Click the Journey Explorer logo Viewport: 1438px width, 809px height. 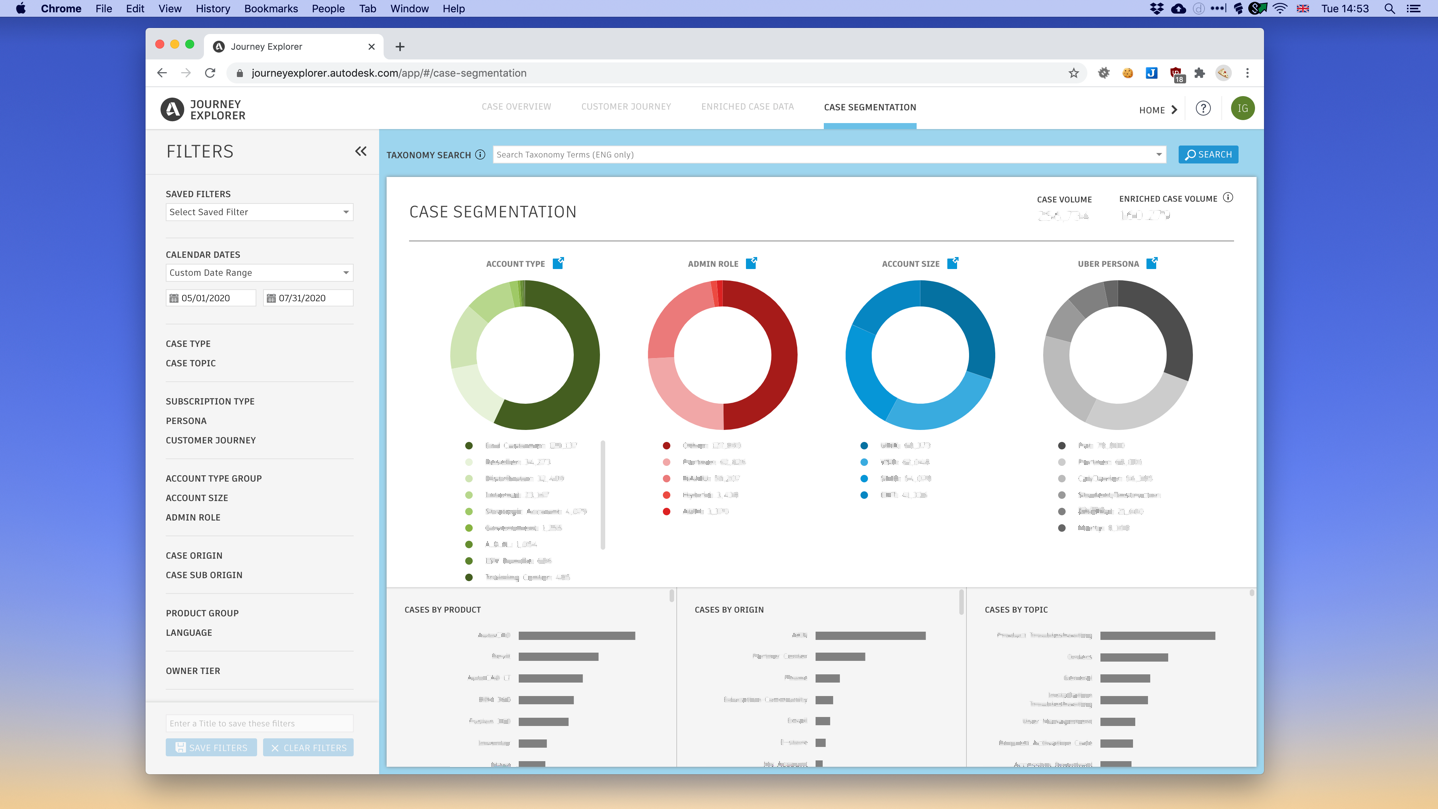[203, 109]
